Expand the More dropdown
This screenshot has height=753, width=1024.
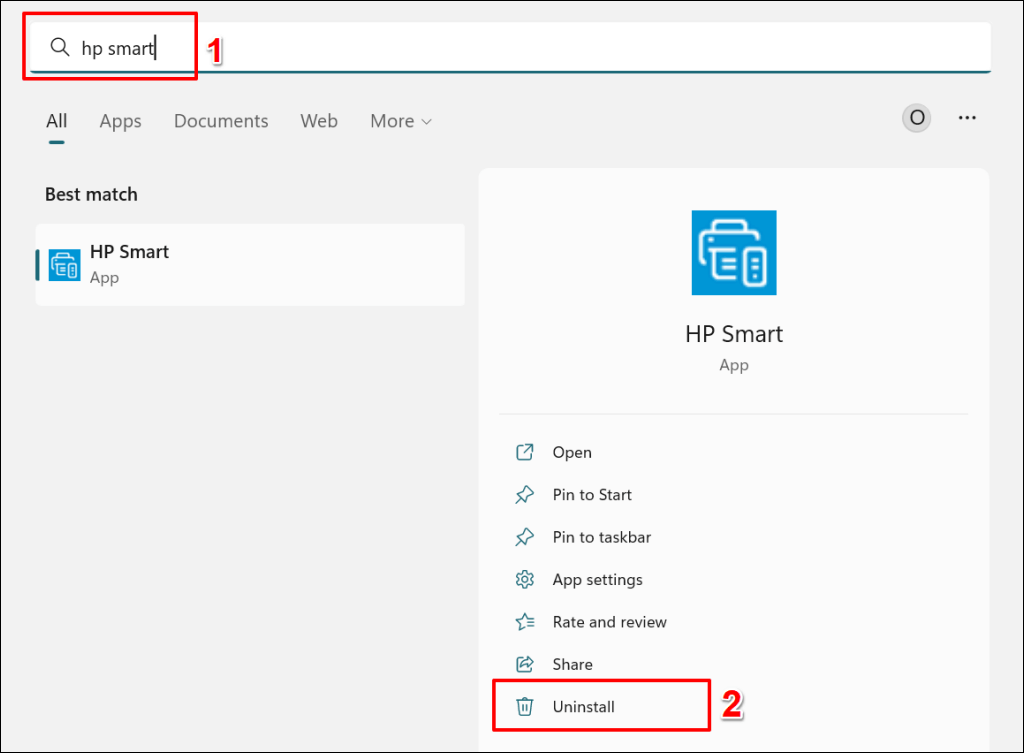pos(401,121)
